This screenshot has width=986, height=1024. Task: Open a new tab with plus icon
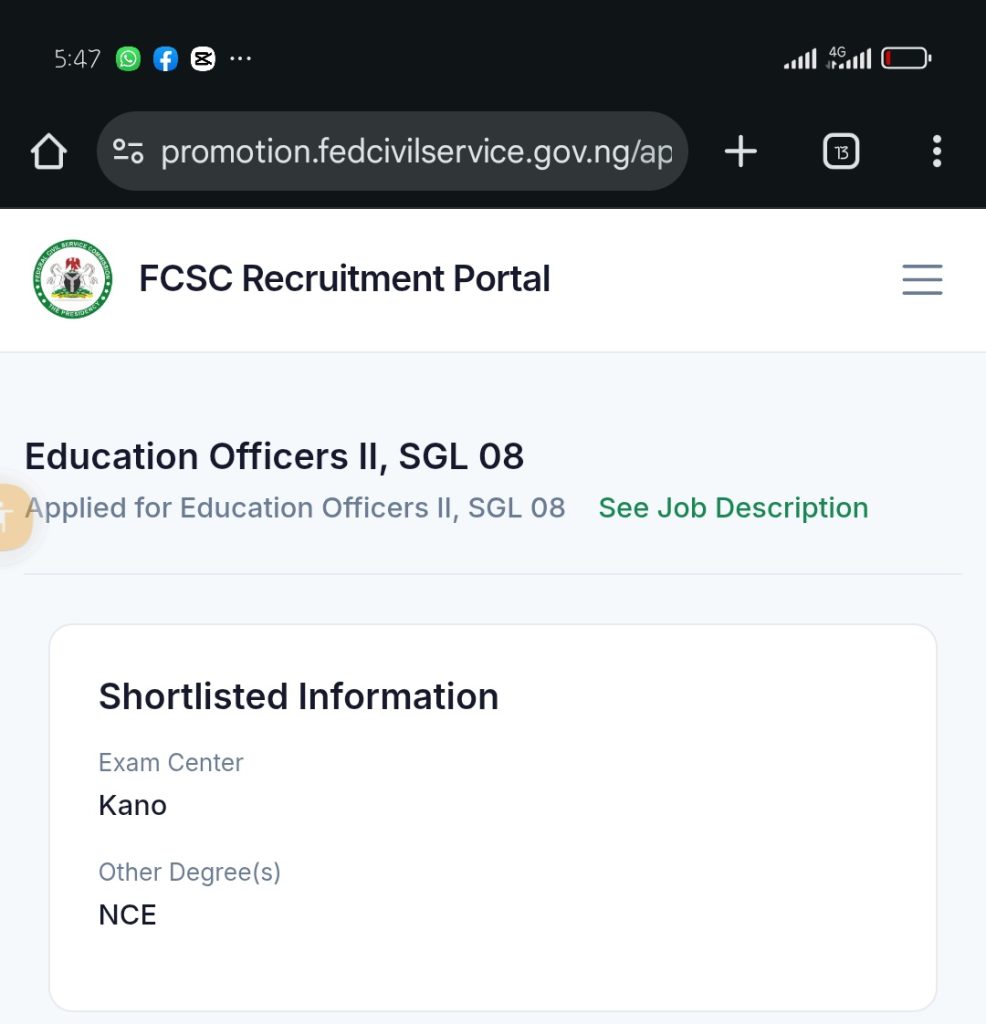pos(740,152)
